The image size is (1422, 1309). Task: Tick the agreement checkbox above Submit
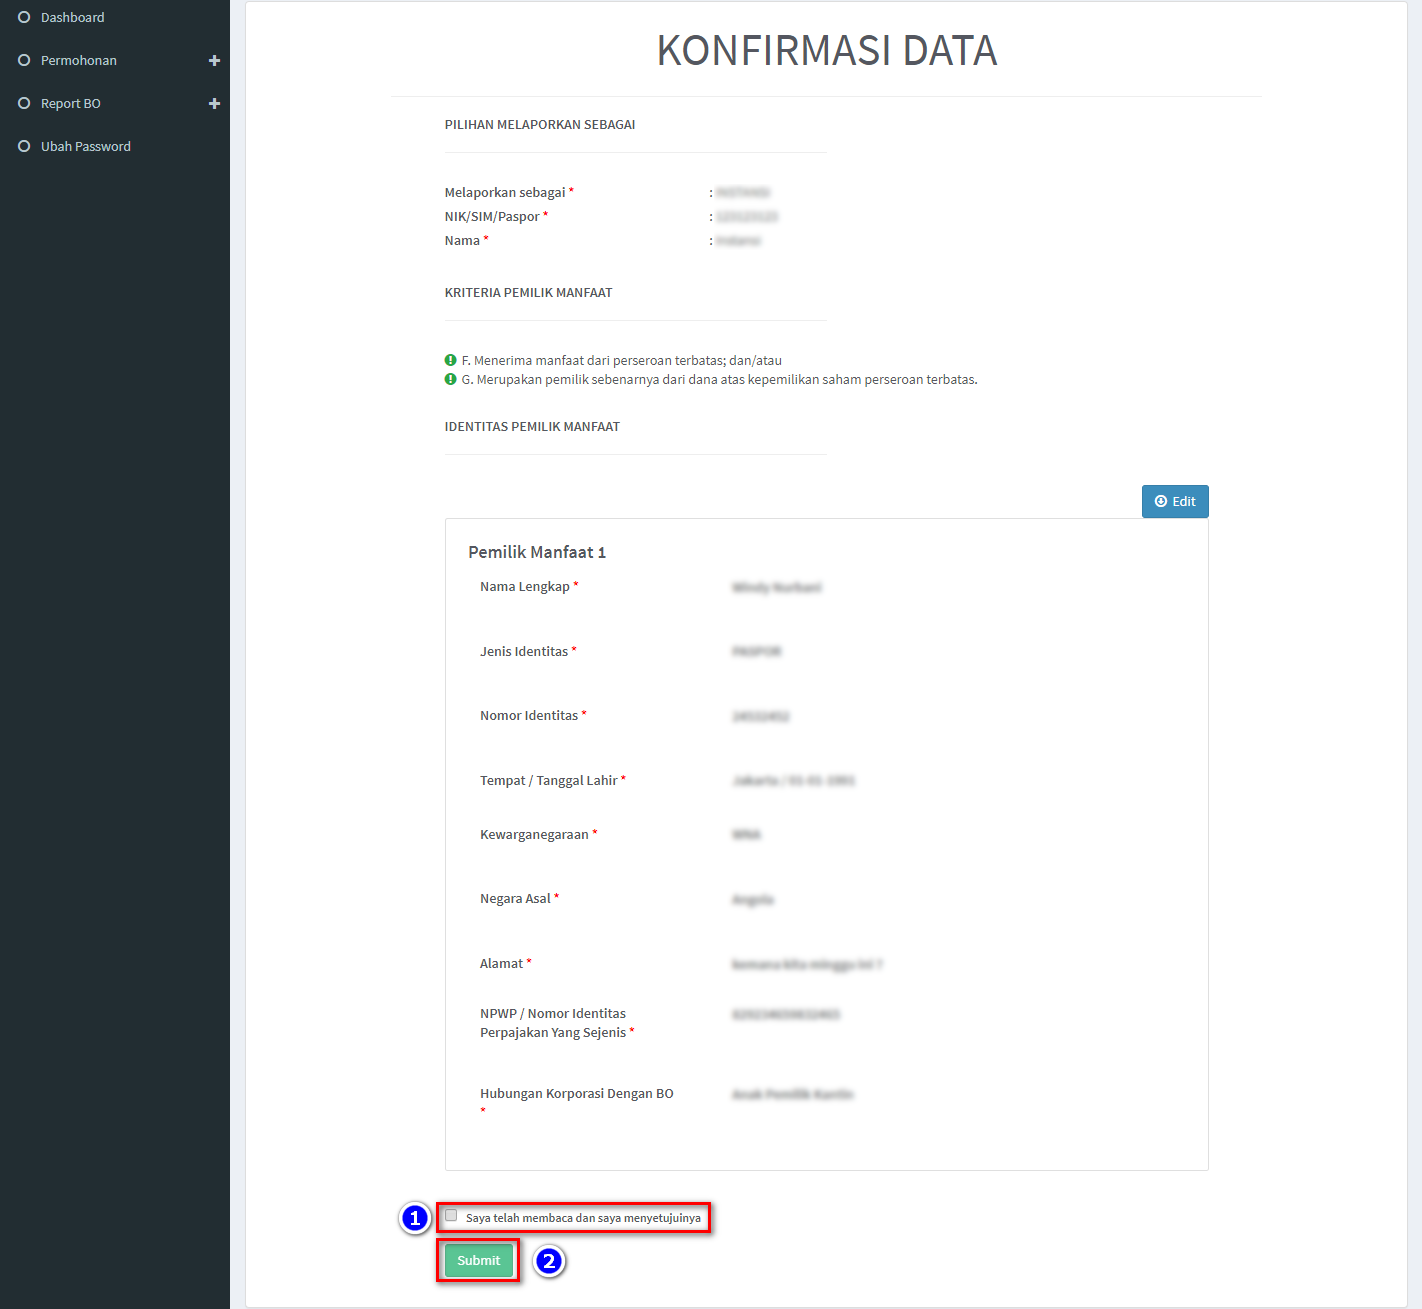(x=451, y=1216)
